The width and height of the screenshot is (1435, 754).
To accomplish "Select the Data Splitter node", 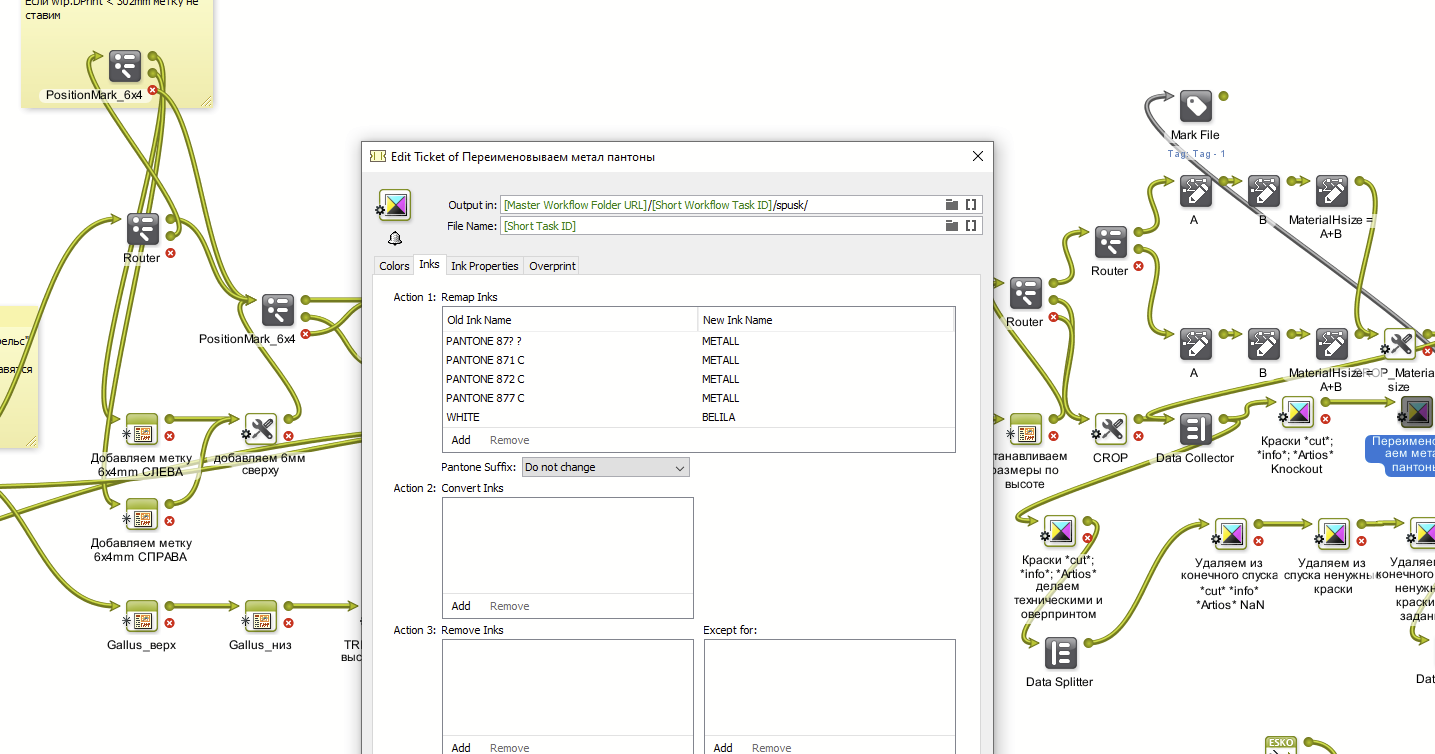I will [x=1060, y=653].
